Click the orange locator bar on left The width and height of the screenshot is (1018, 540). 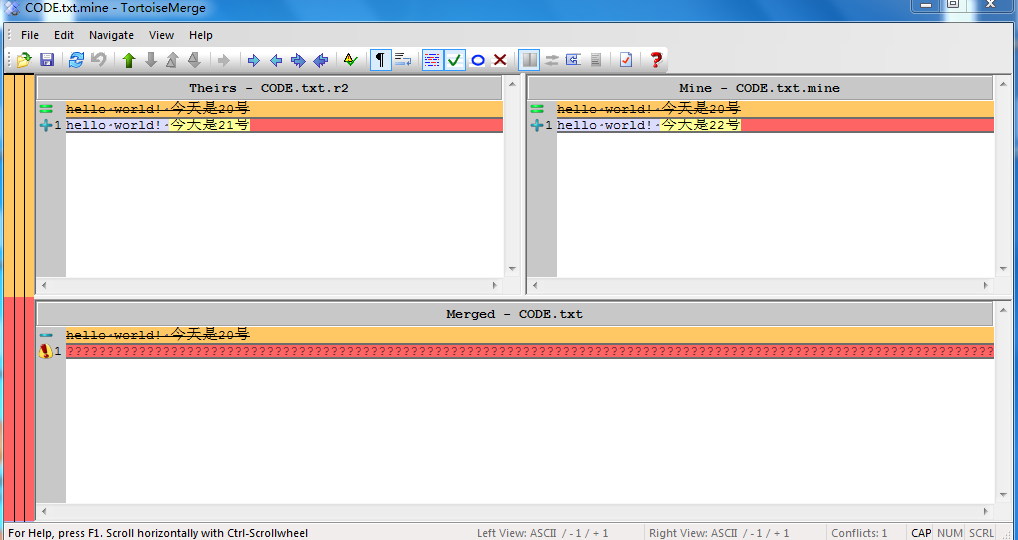18,185
